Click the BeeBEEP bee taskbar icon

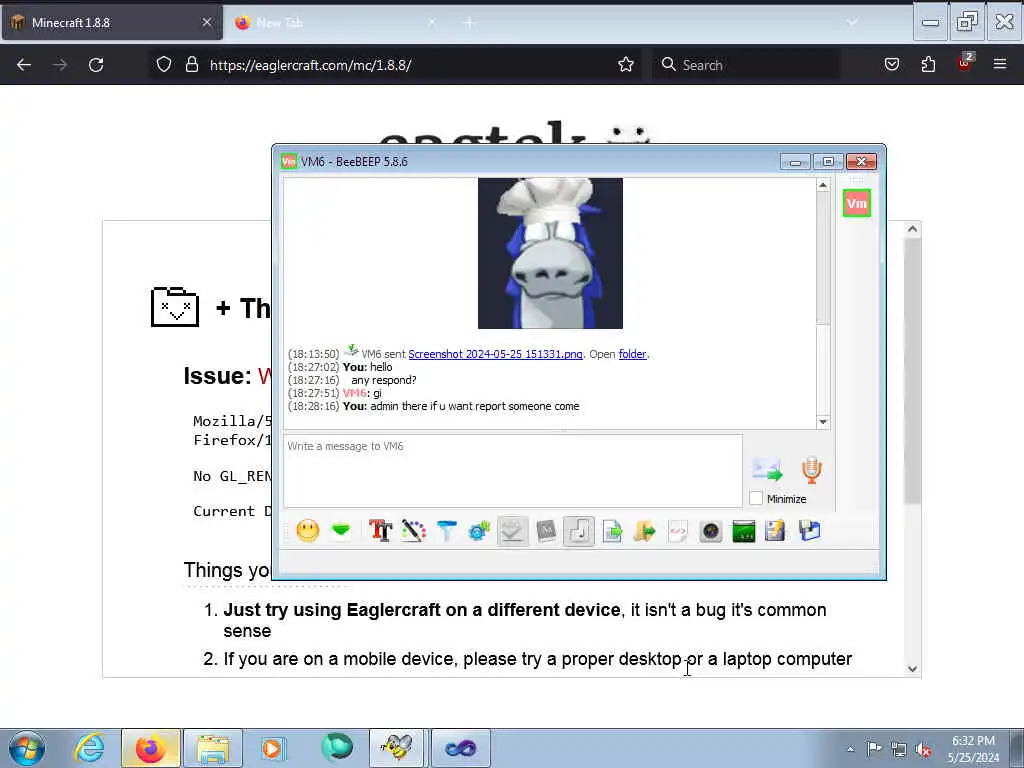pyautogui.click(x=397, y=748)
